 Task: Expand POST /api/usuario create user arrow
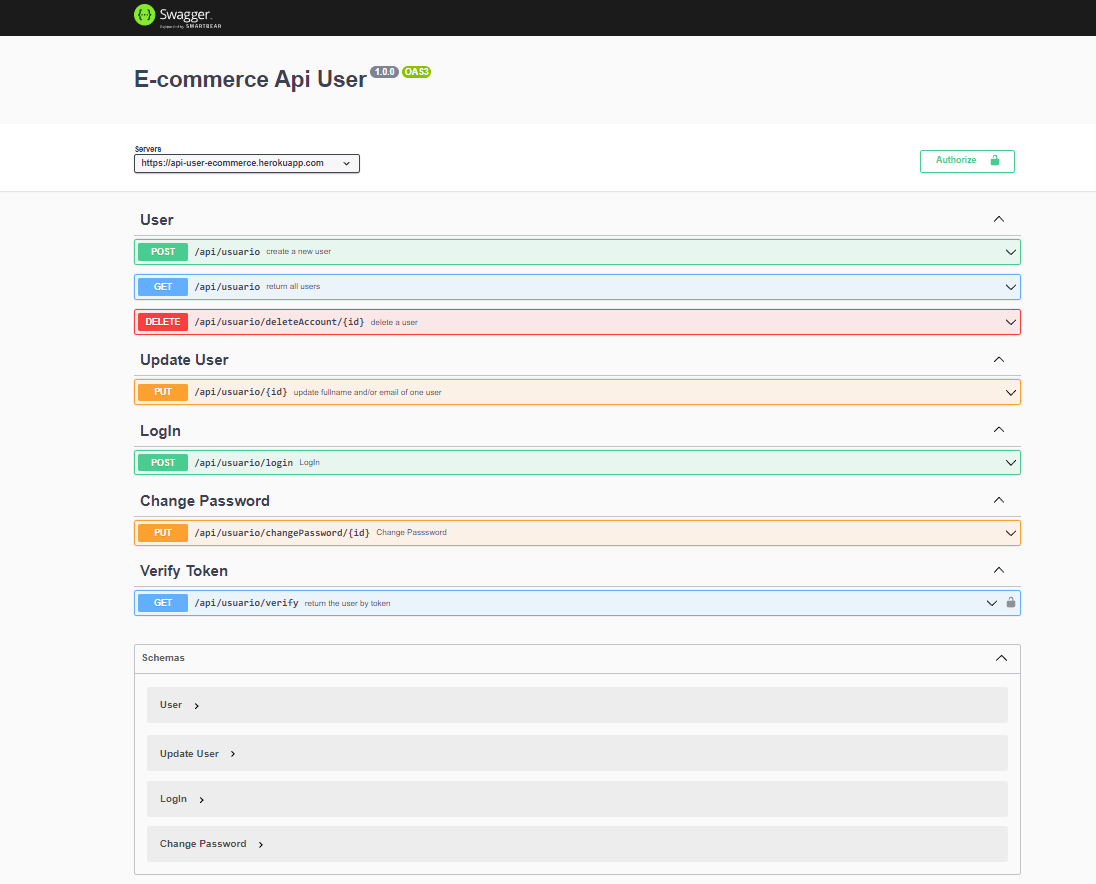pos(1011,252)
